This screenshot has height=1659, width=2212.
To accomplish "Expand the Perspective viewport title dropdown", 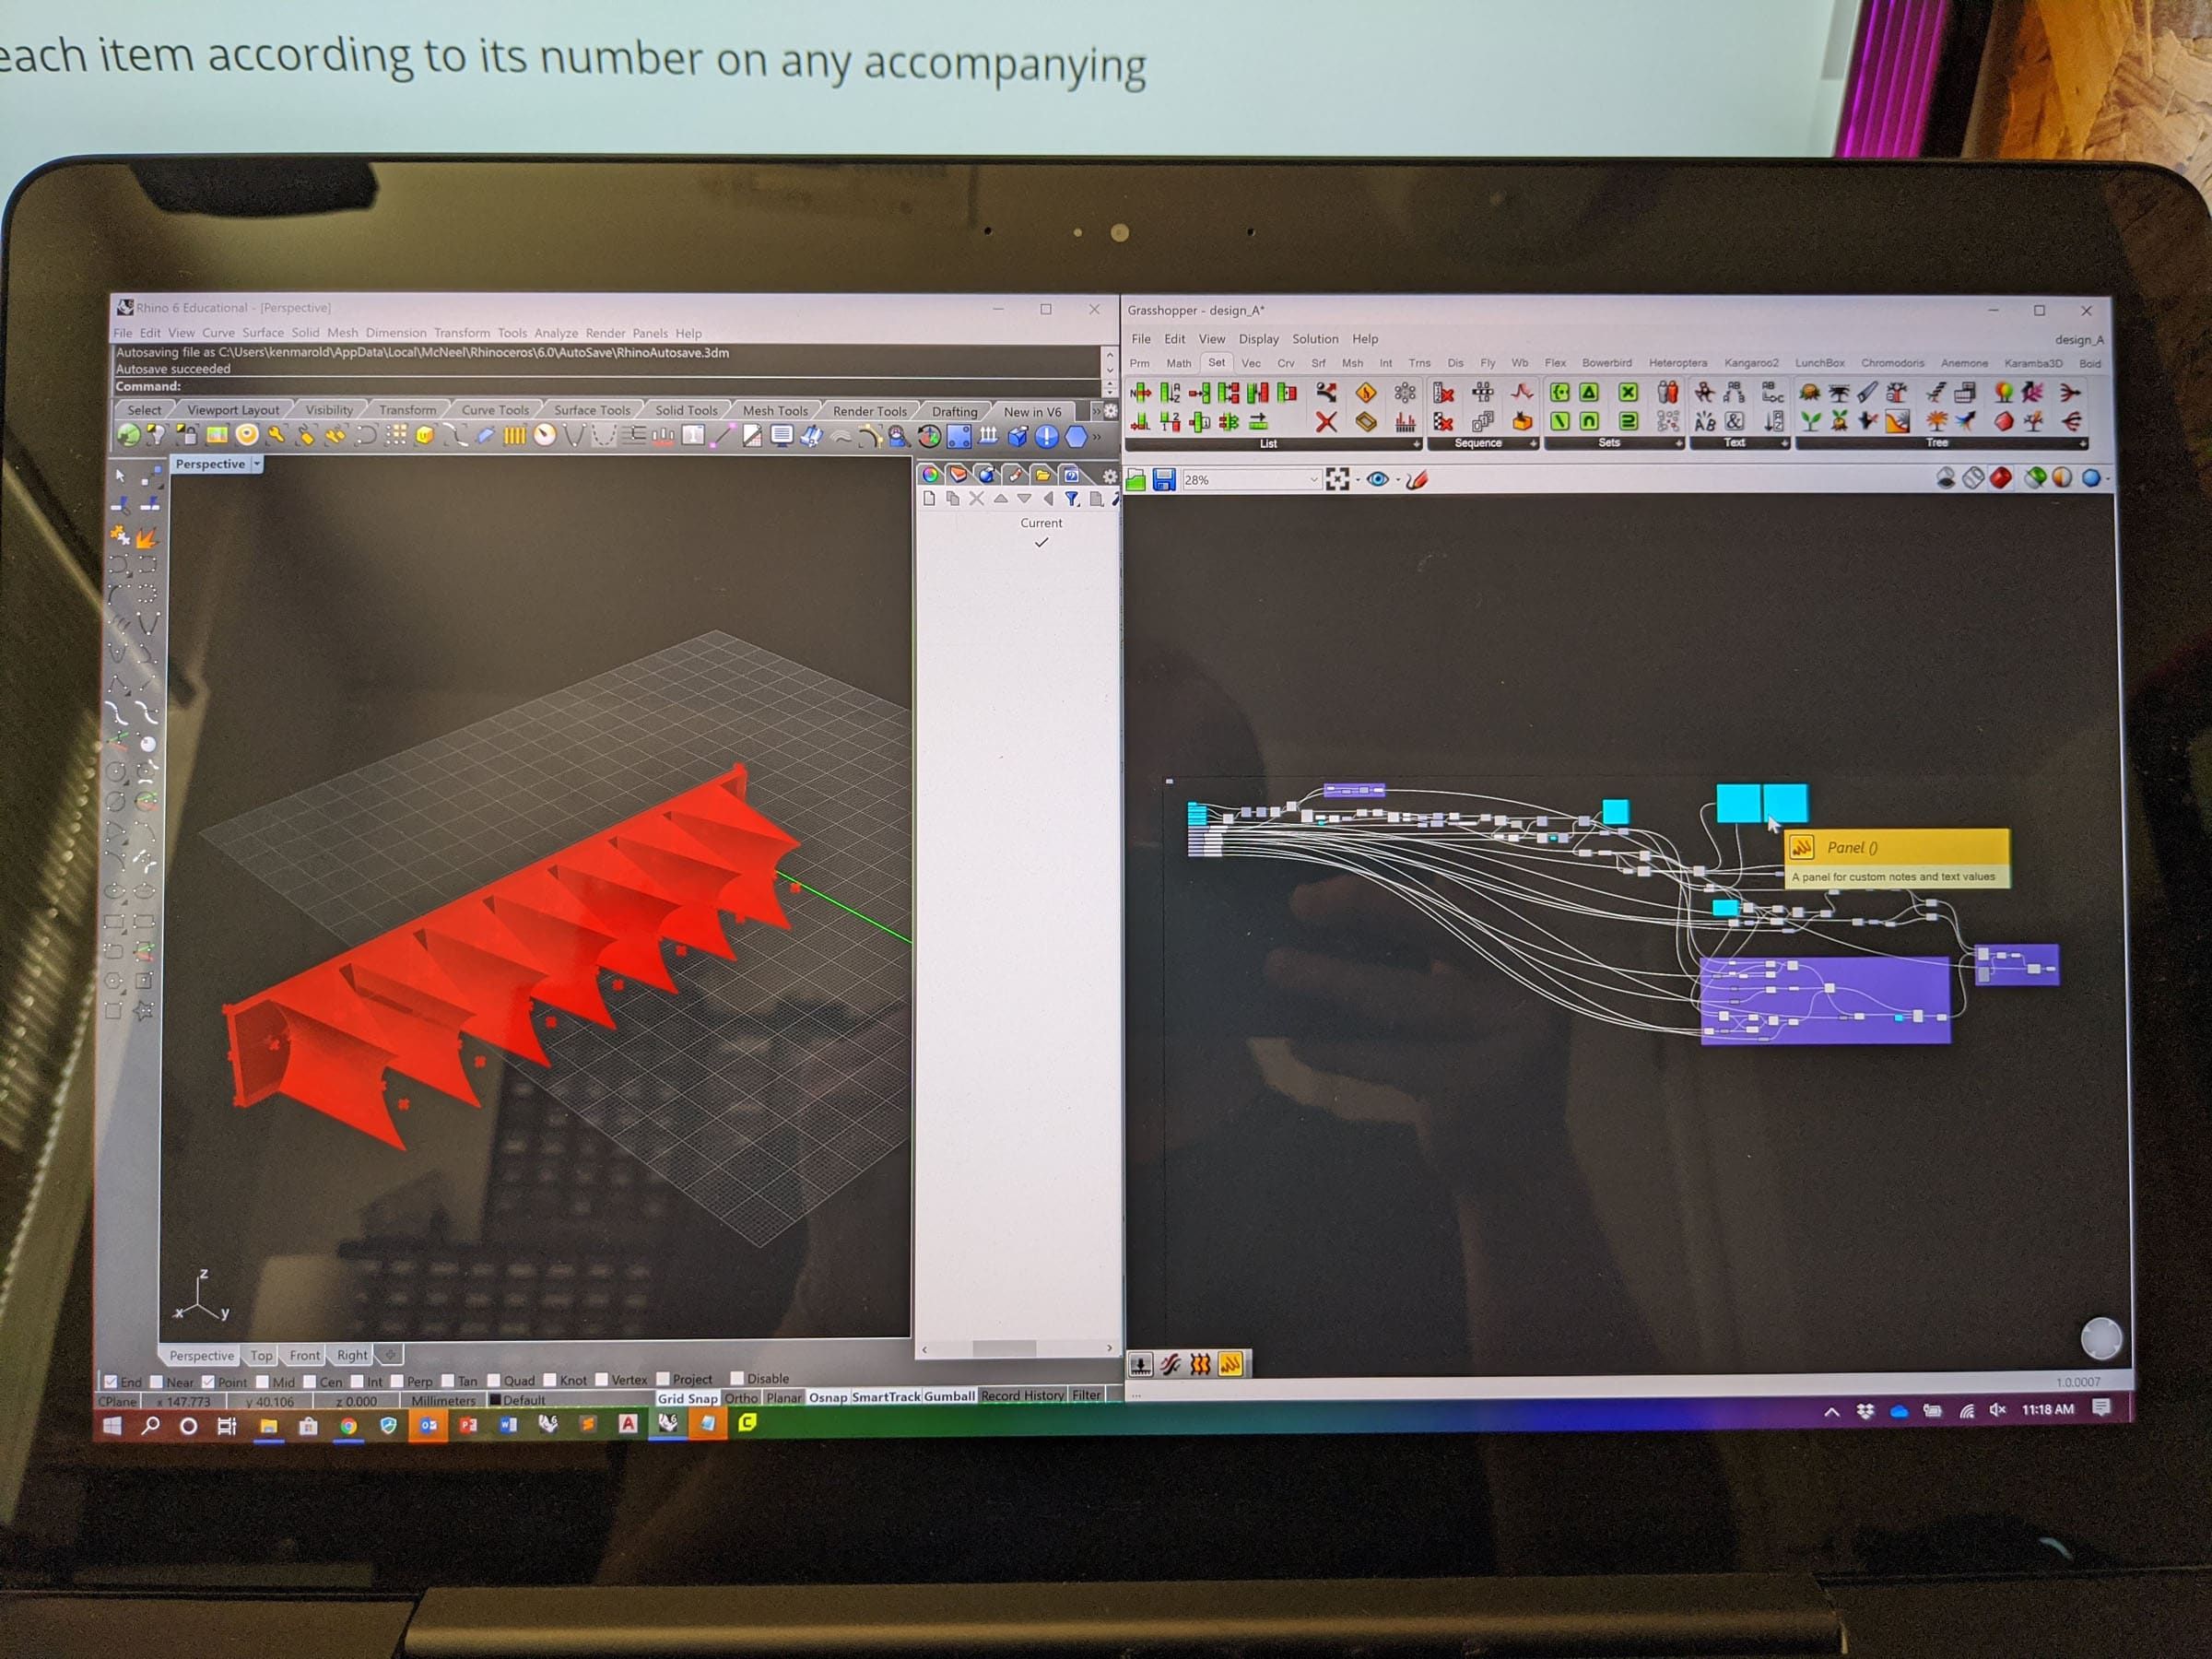I will 257,464.
